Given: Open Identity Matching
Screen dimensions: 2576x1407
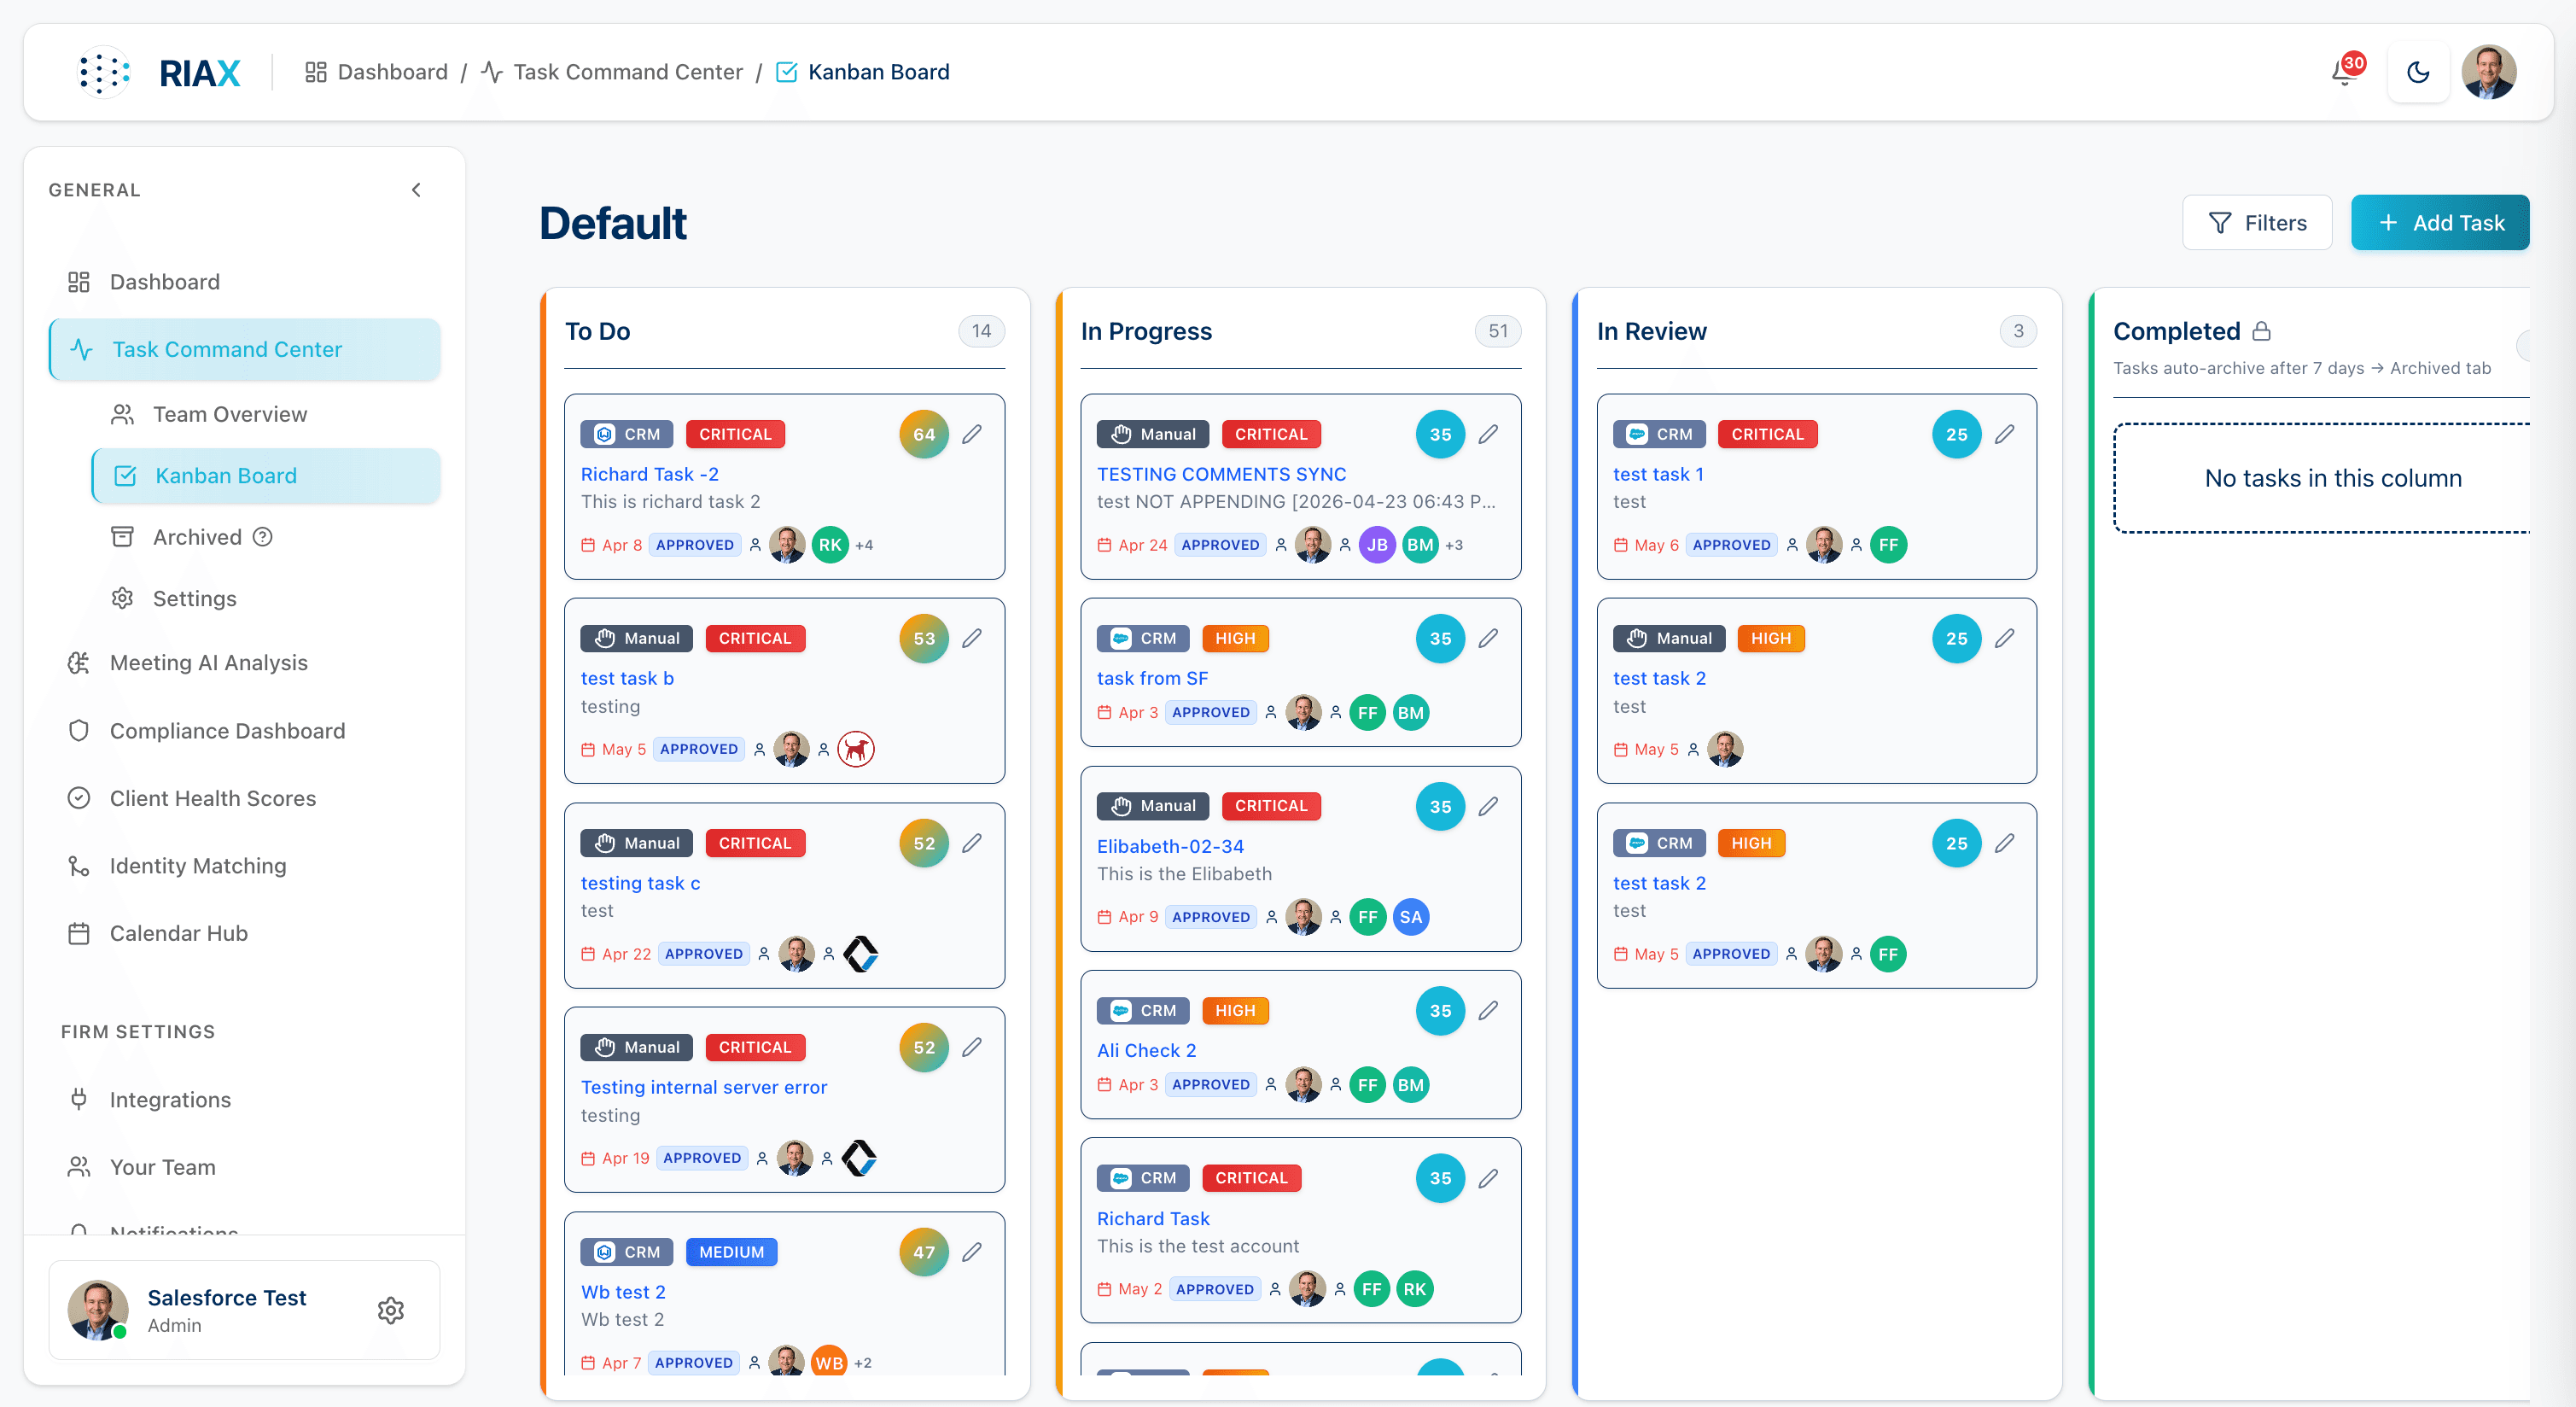Looking at the screenshot, I should [x=244, y=866].
